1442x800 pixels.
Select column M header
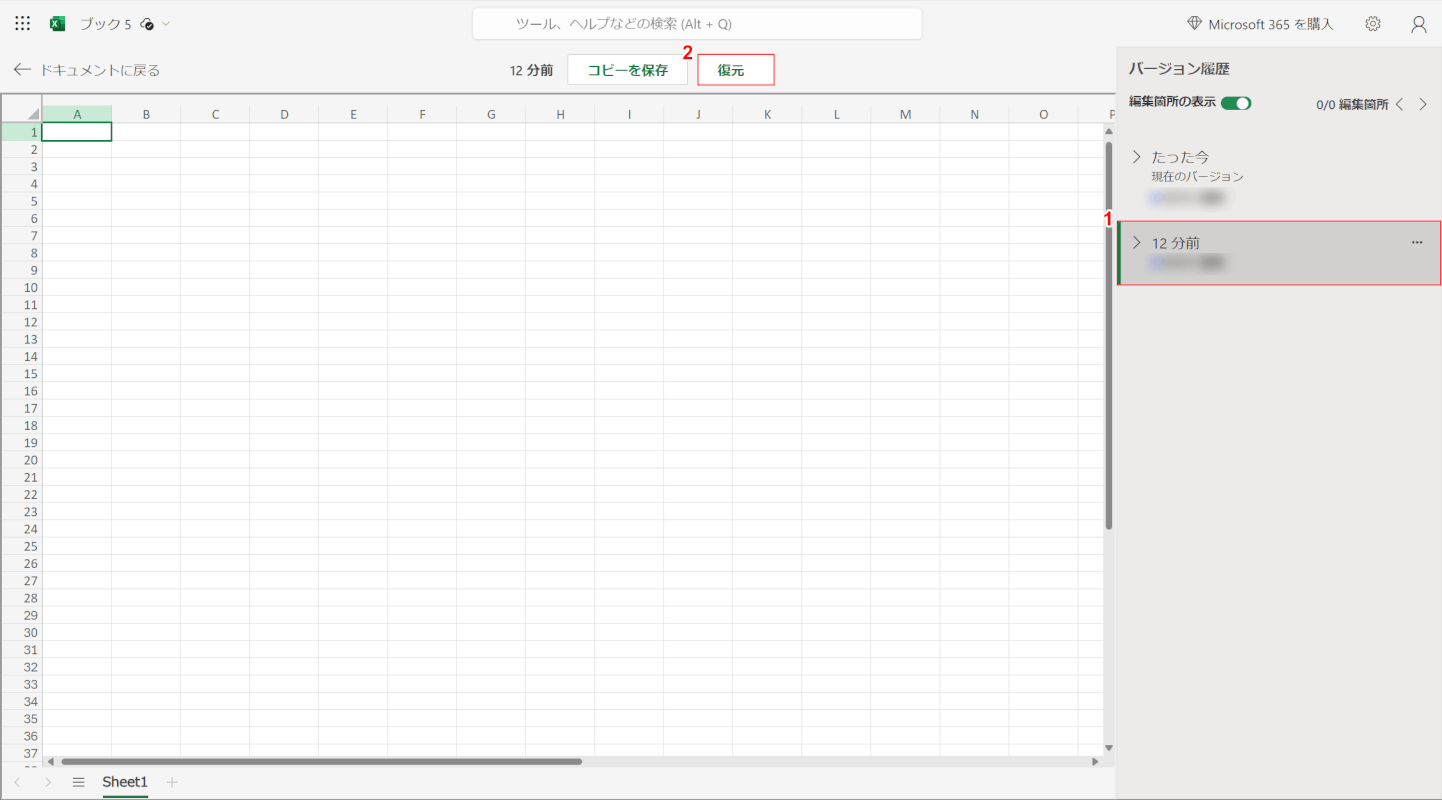[x=905, y=114]
